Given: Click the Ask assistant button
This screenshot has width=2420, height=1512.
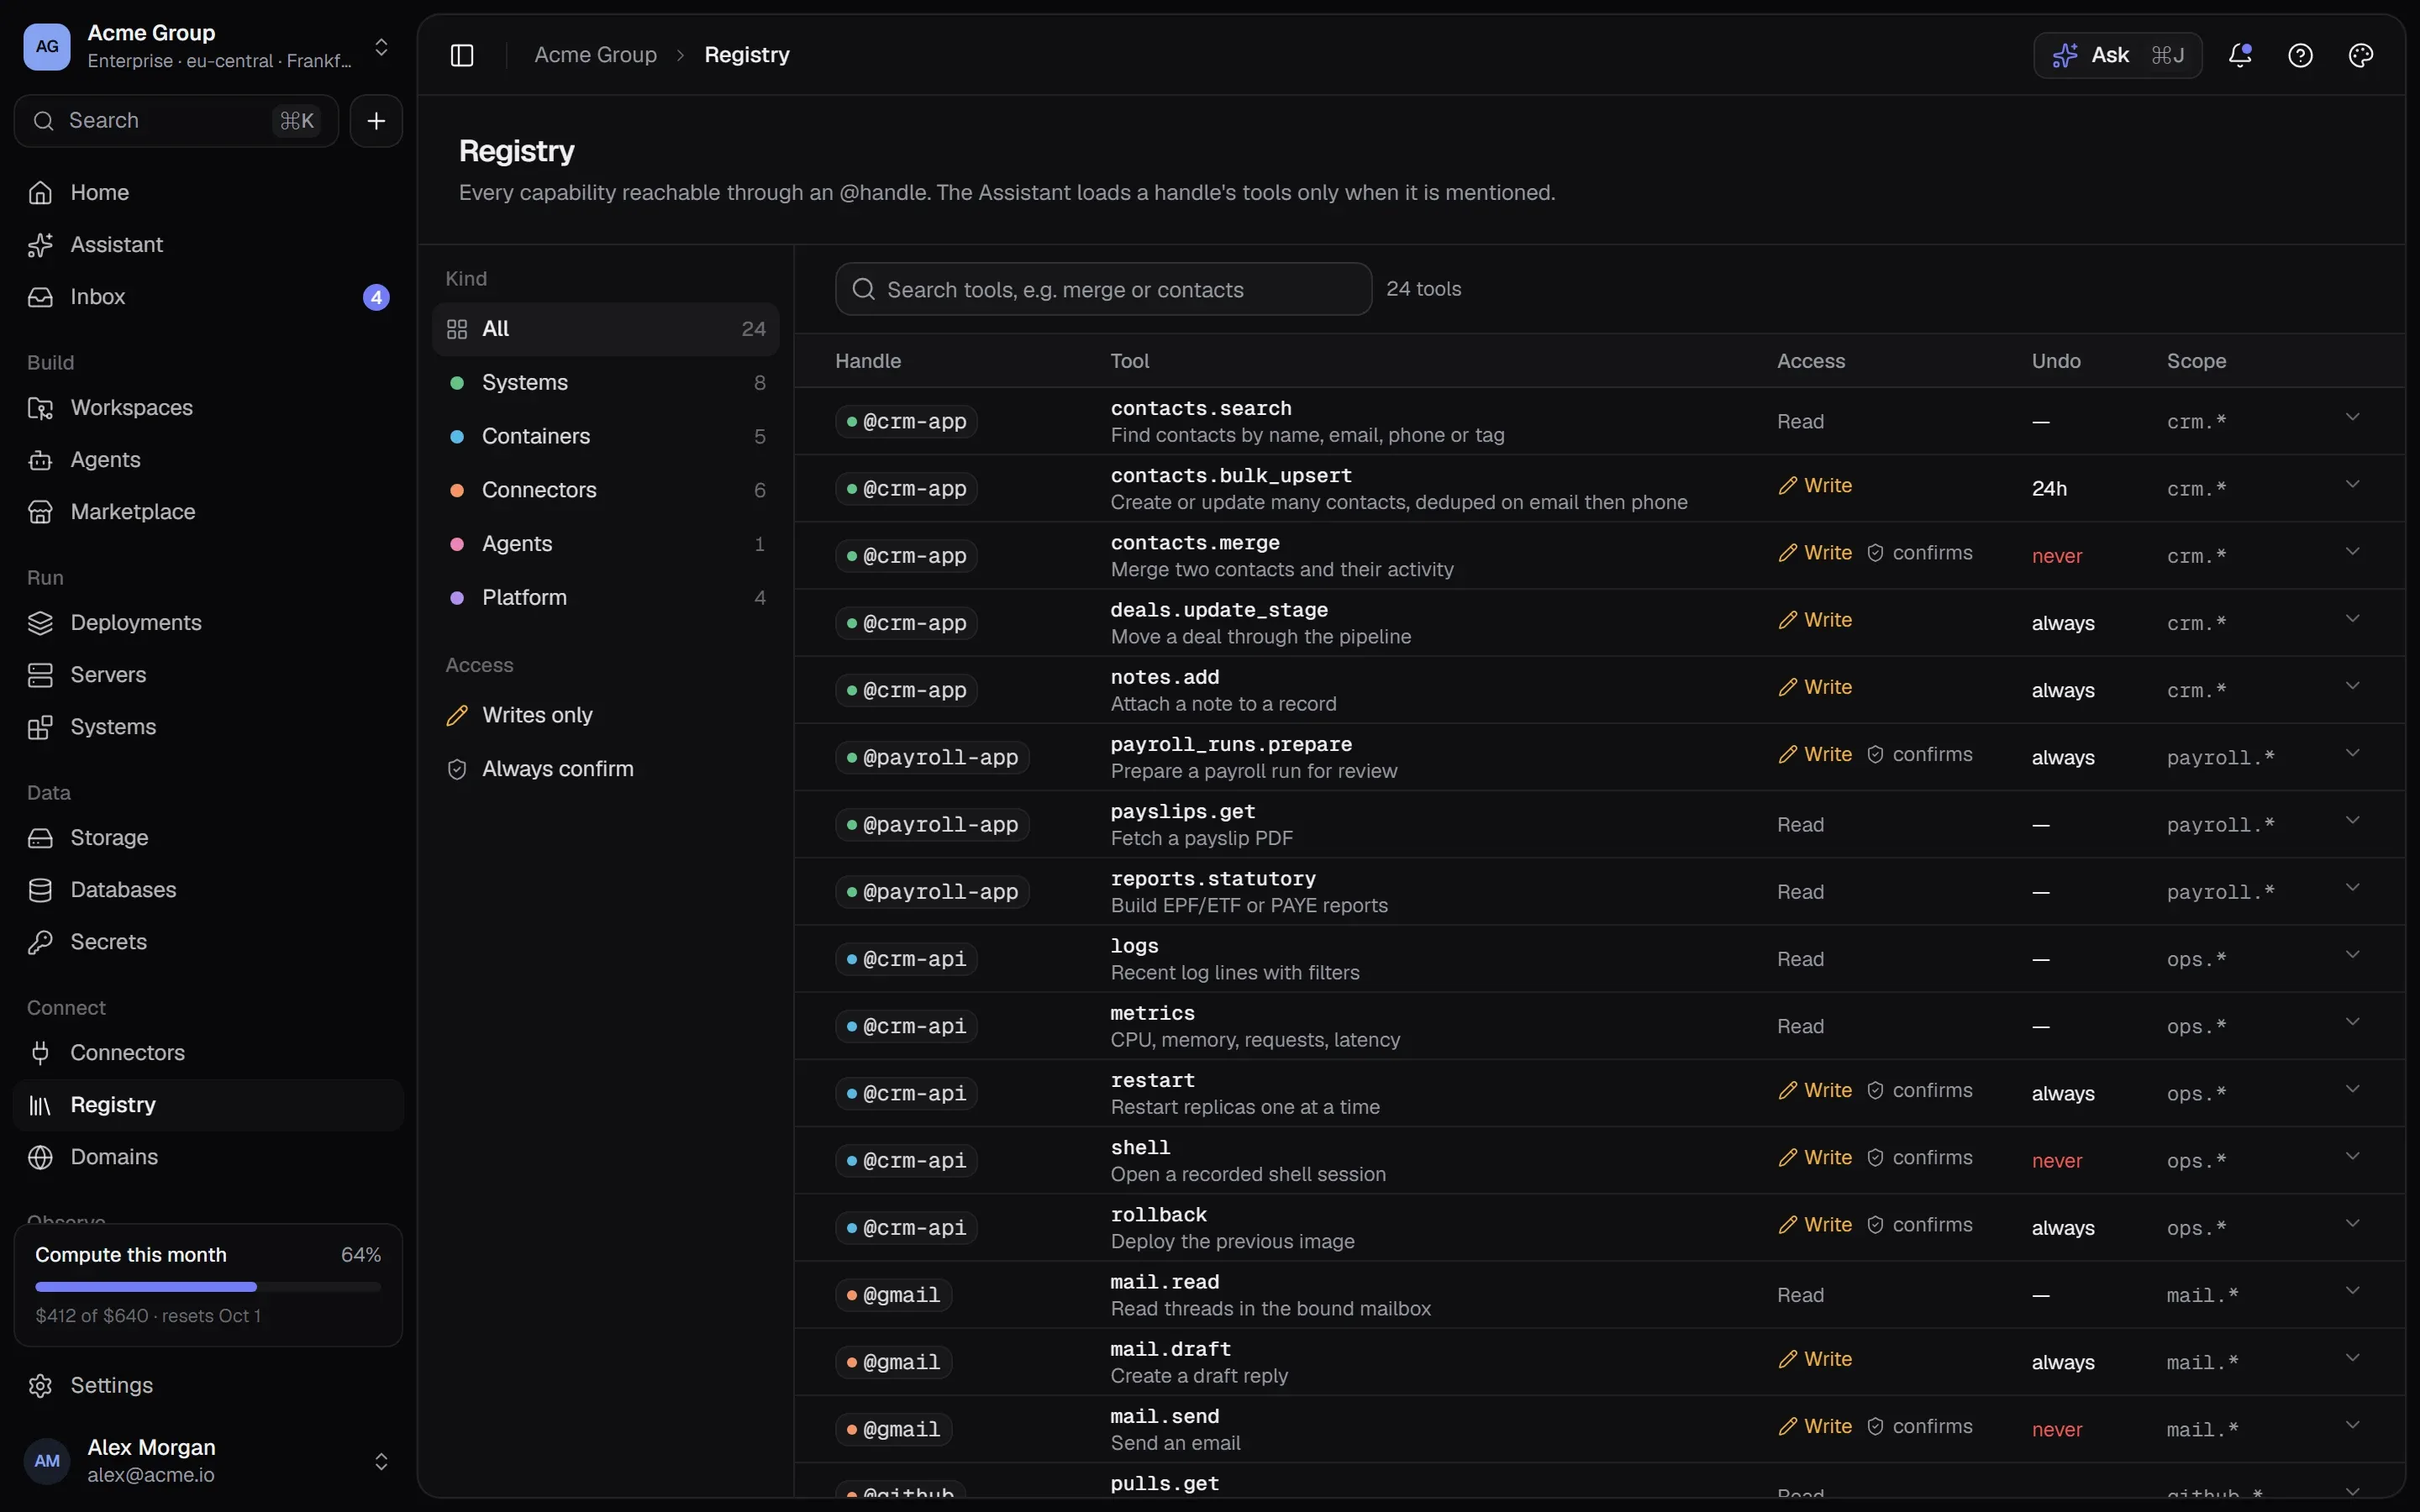Looking at the screenshot, I should tap(2117, 55).
